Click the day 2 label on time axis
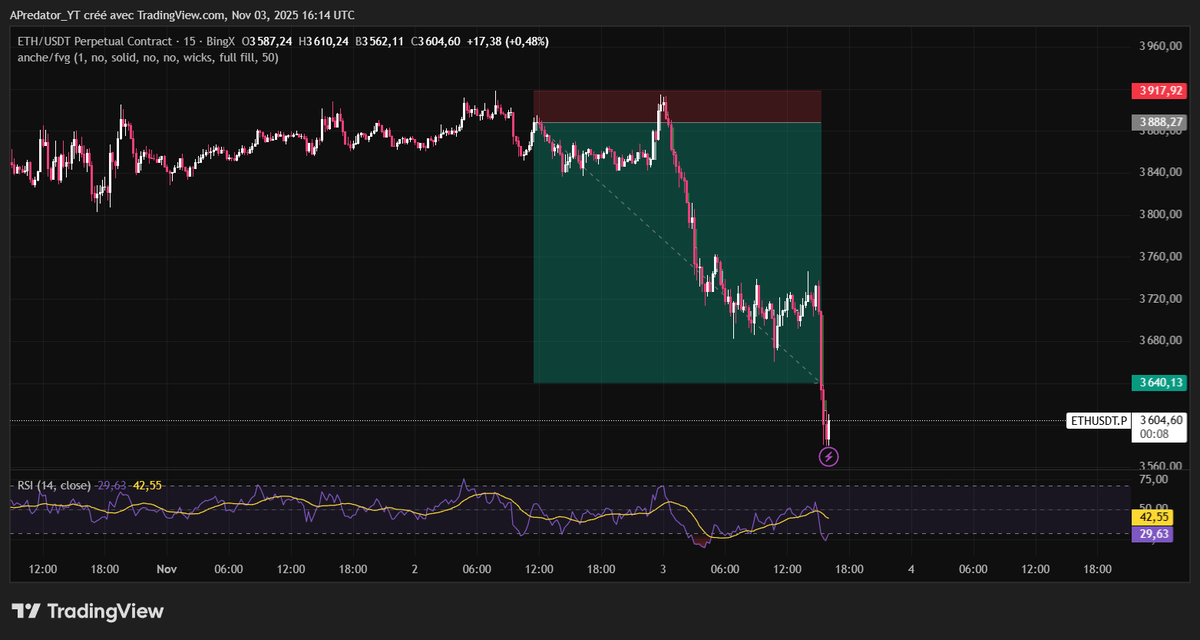 [x=415, y=568]
